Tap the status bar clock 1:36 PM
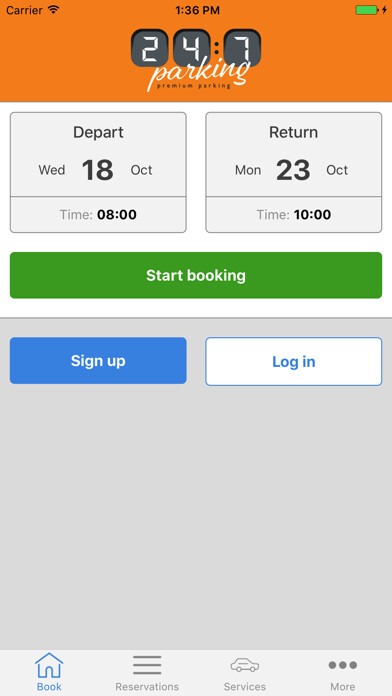 (197, 10)
